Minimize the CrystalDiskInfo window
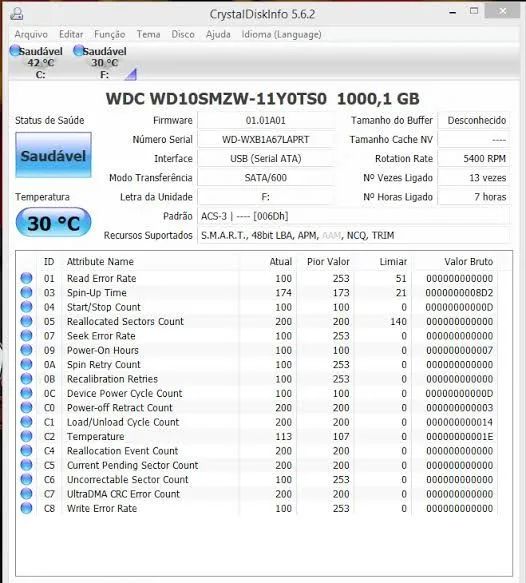The width and height of the screenshot is (526, 583). tap(452, 12)
